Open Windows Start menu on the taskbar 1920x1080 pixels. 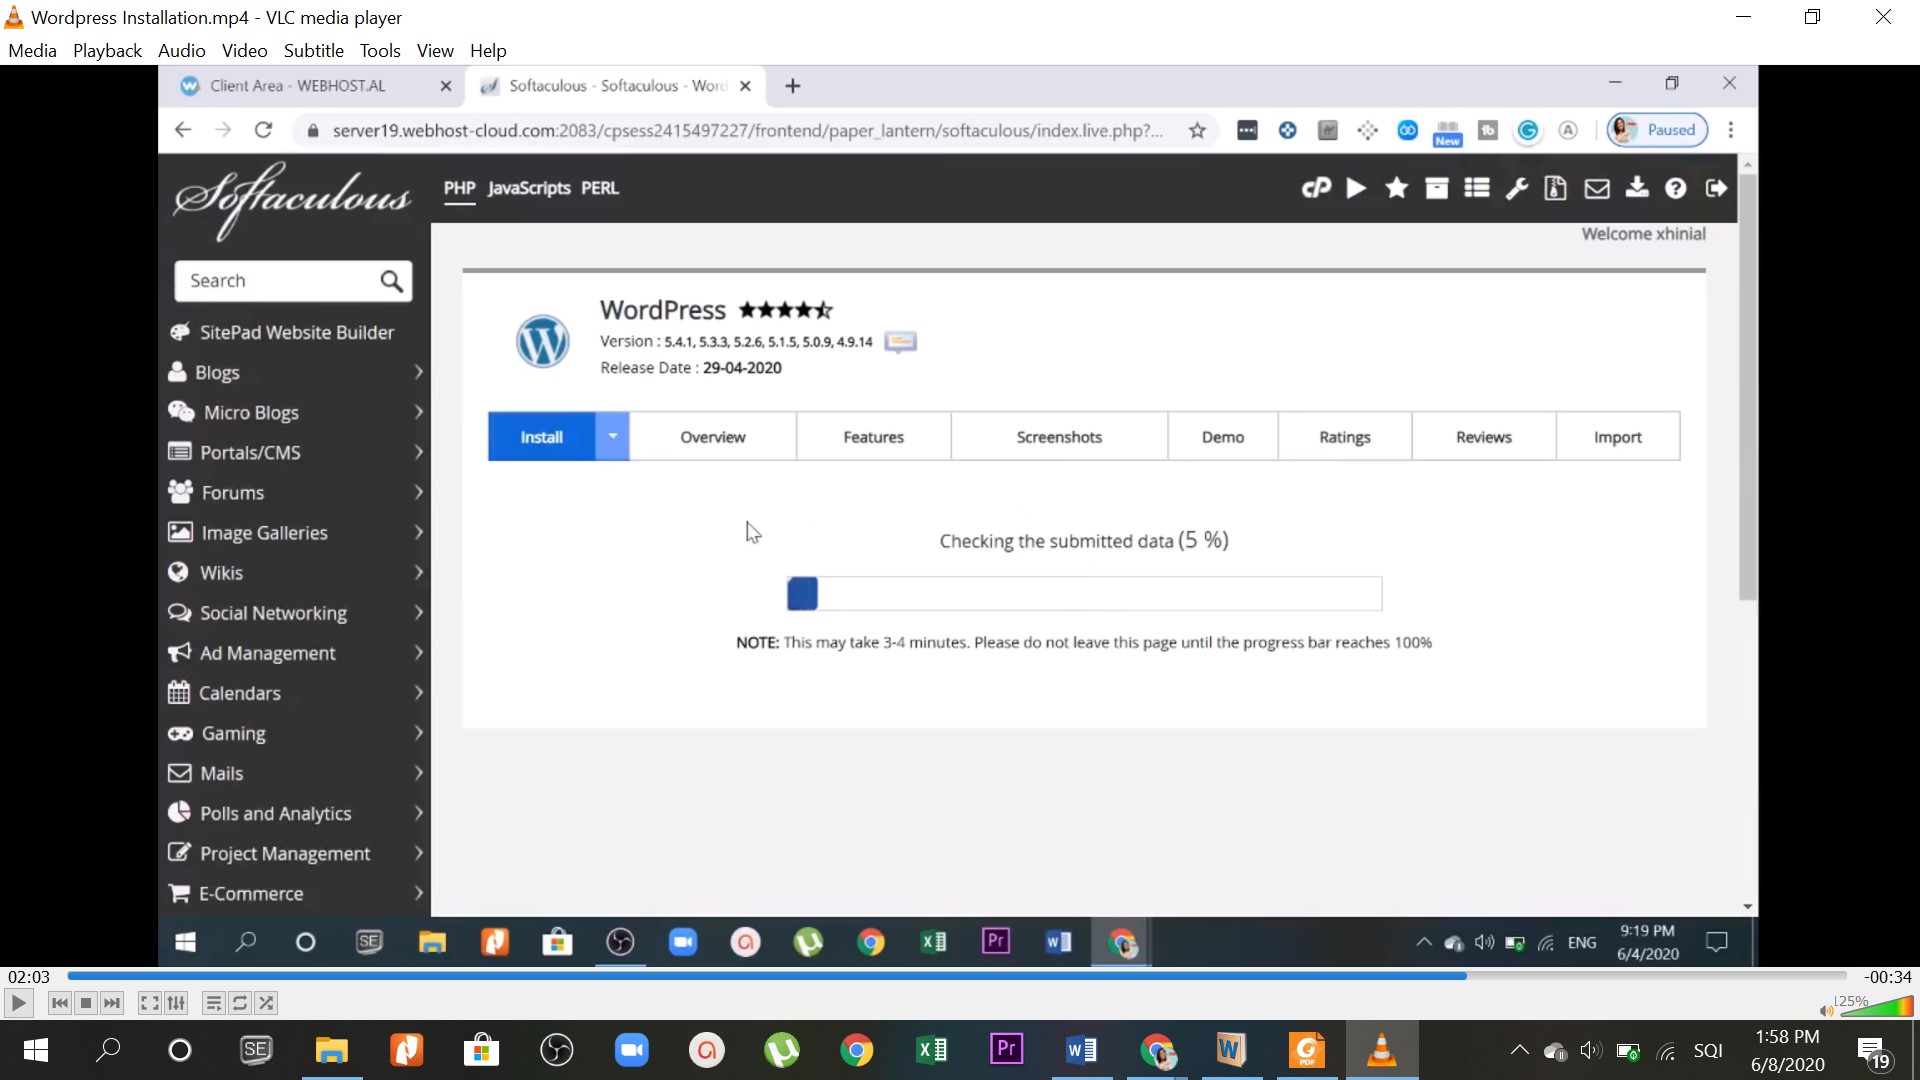coord(36,1050)
